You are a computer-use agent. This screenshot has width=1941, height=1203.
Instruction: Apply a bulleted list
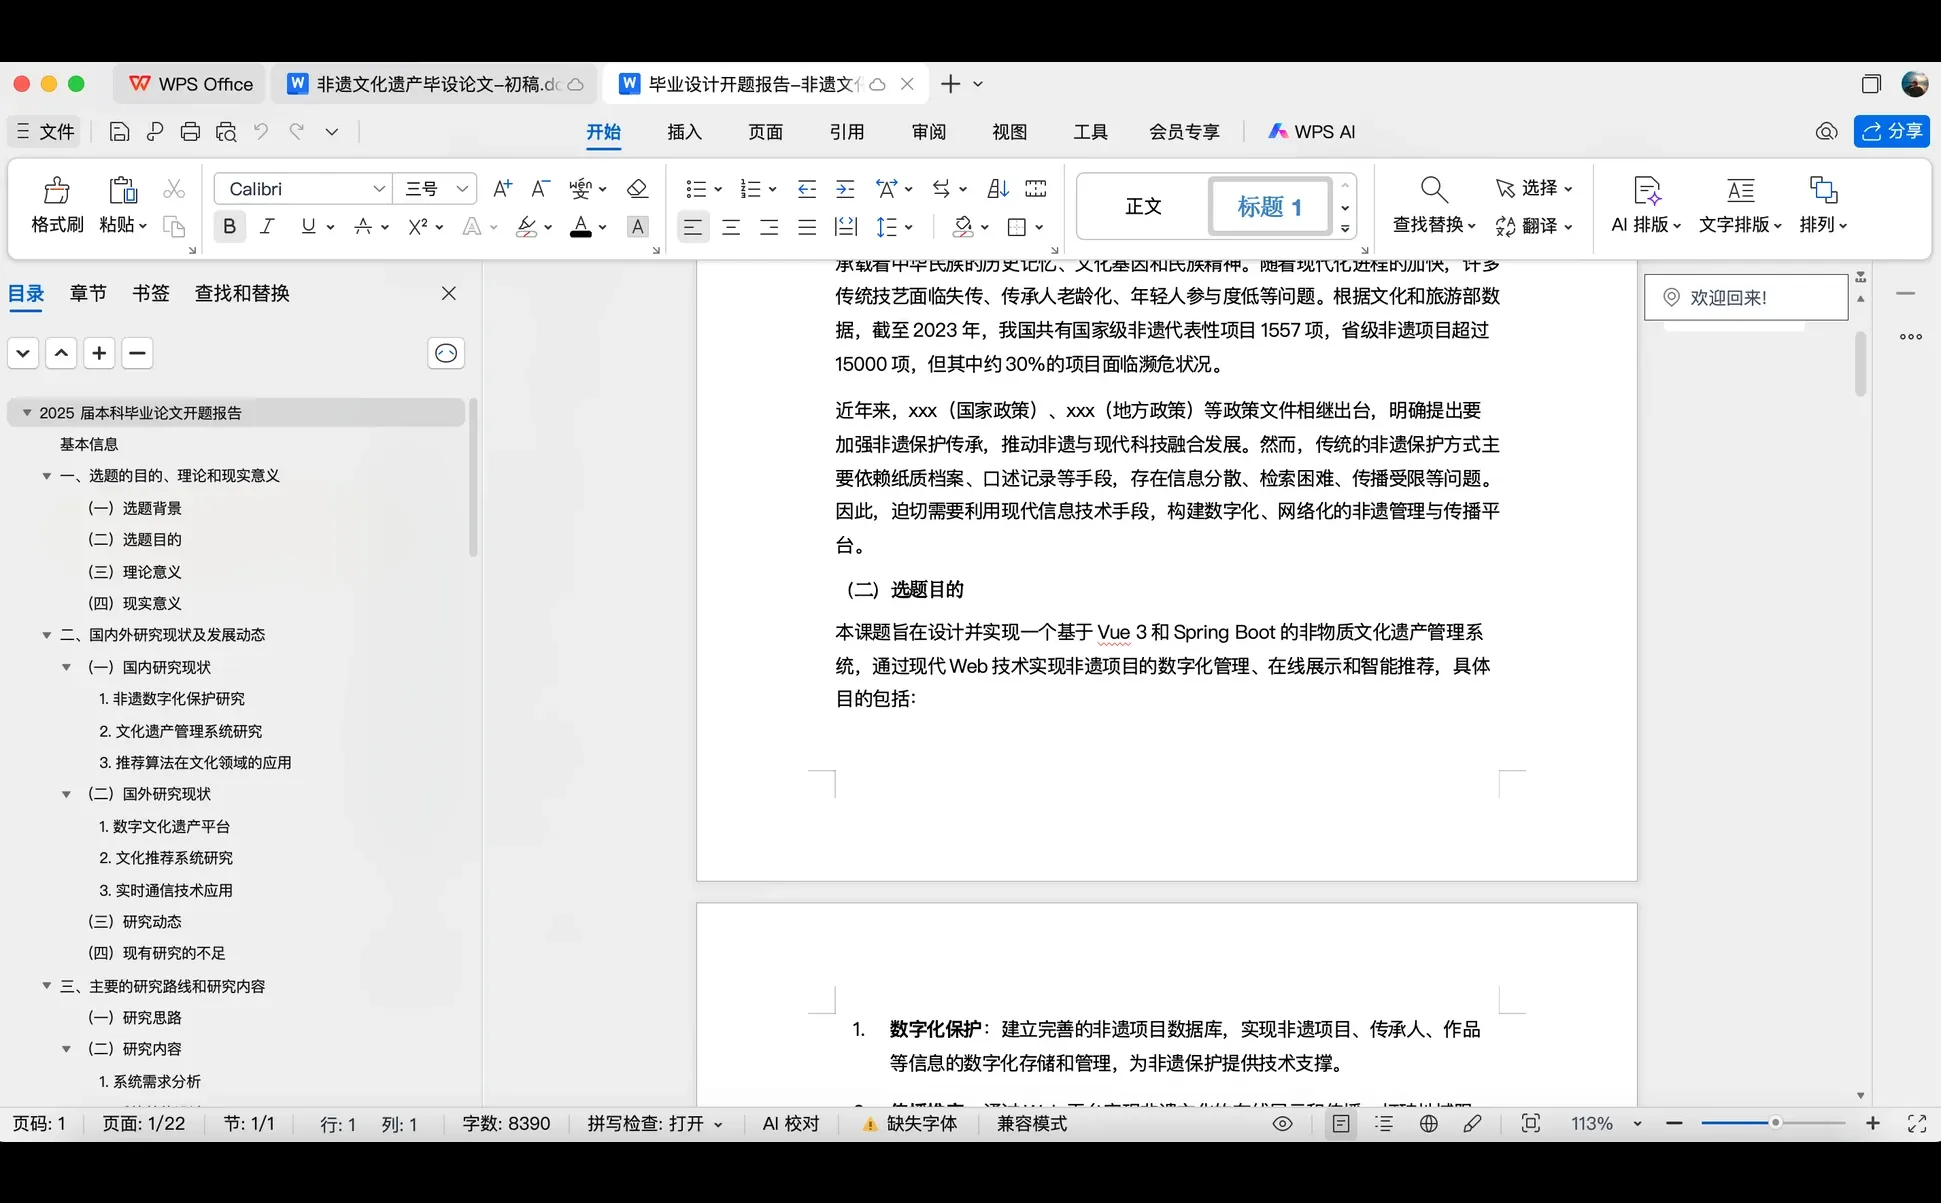697,188
